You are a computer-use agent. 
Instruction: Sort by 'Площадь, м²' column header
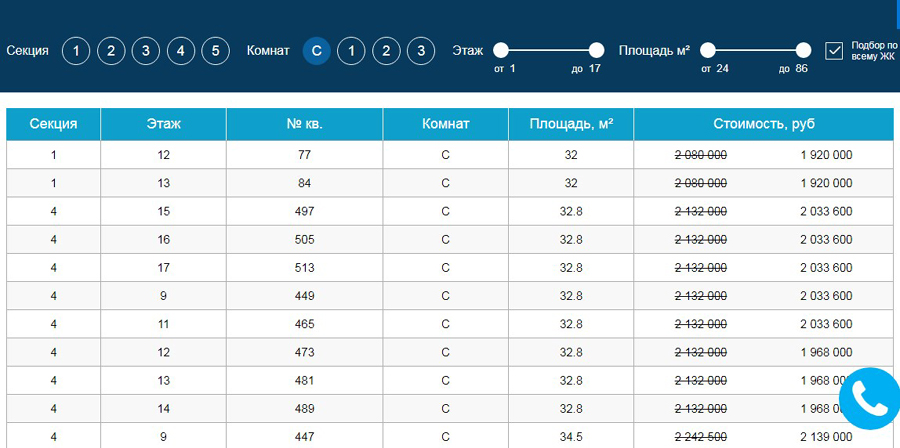[571, 124]
